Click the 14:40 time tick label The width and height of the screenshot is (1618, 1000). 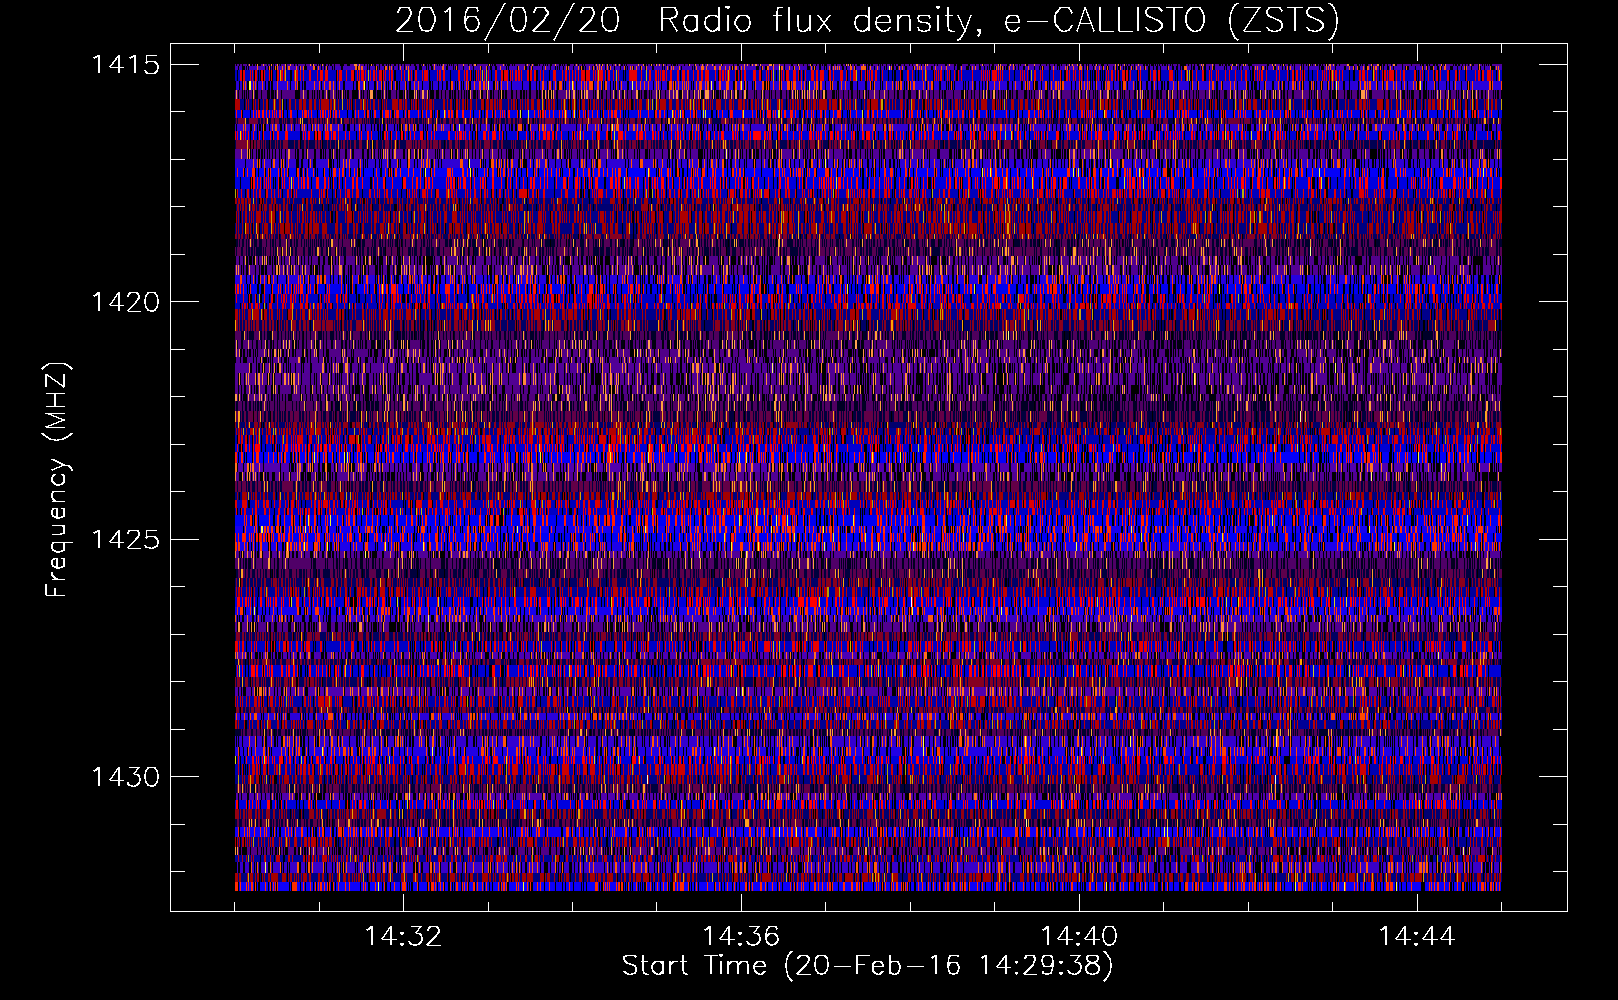pos(1079,937)
